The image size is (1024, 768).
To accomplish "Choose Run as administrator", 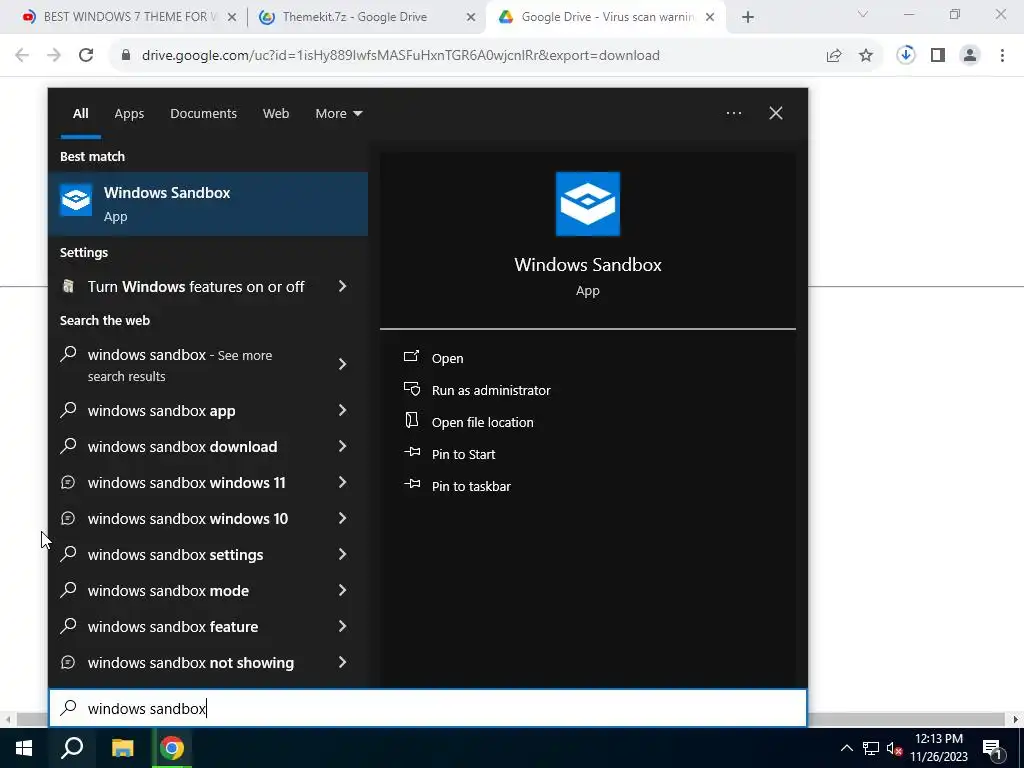I will click(x=491, y=390).
